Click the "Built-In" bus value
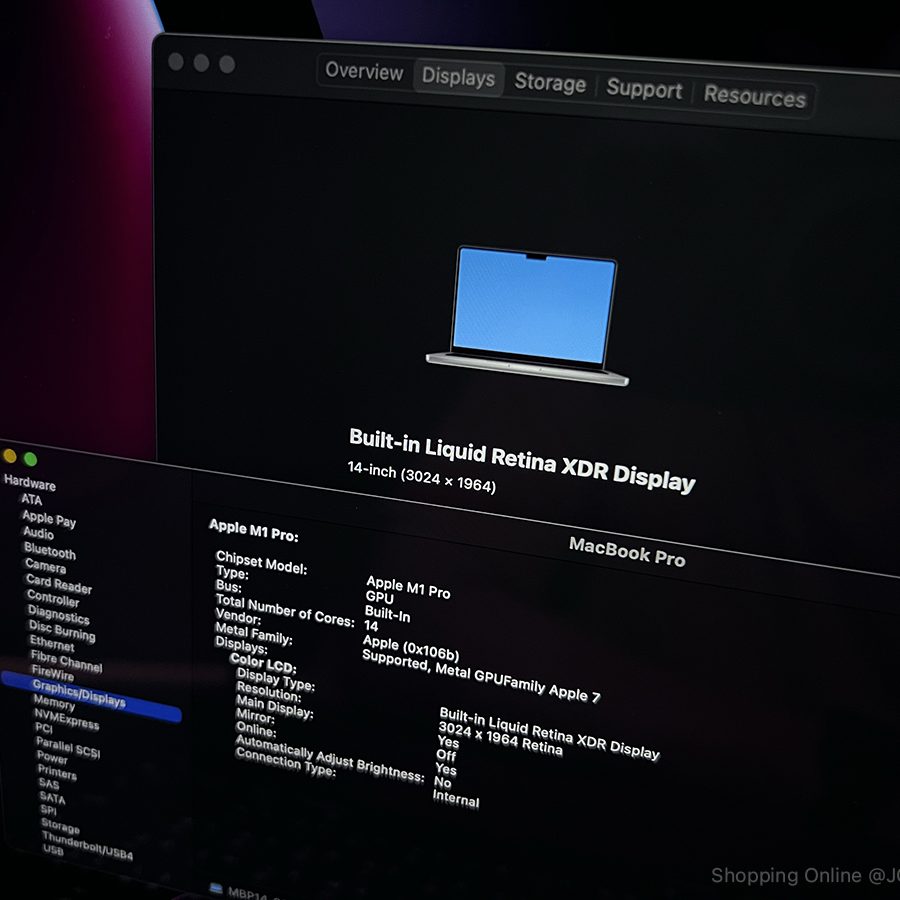 (387, 614)
